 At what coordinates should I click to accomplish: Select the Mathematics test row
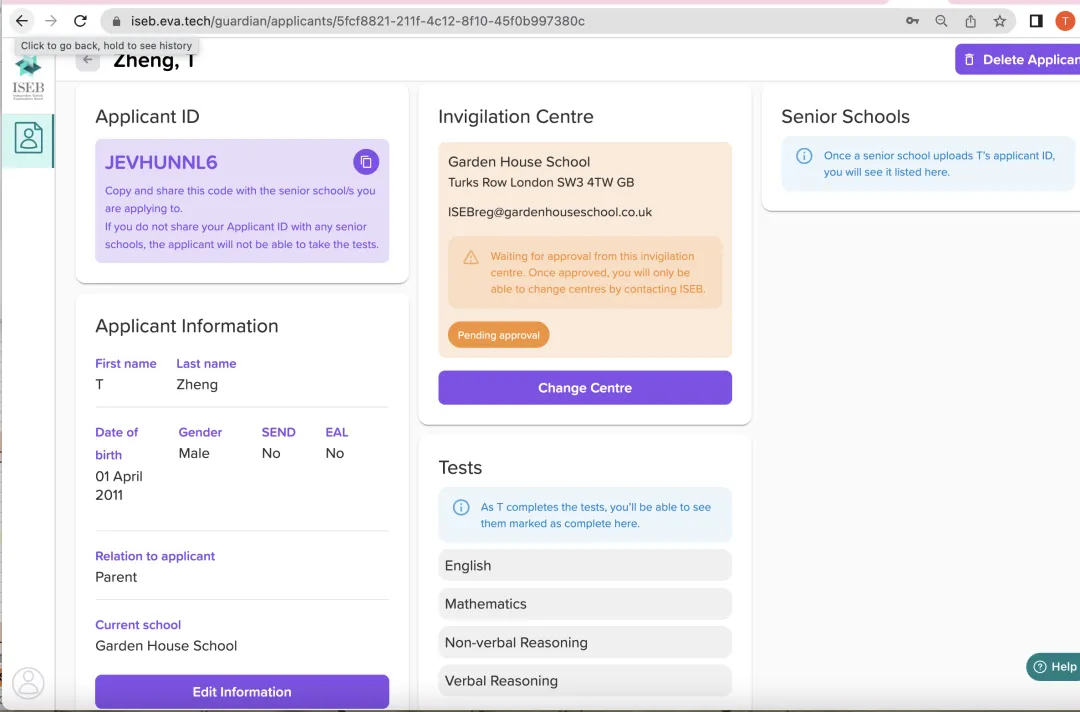585,604
